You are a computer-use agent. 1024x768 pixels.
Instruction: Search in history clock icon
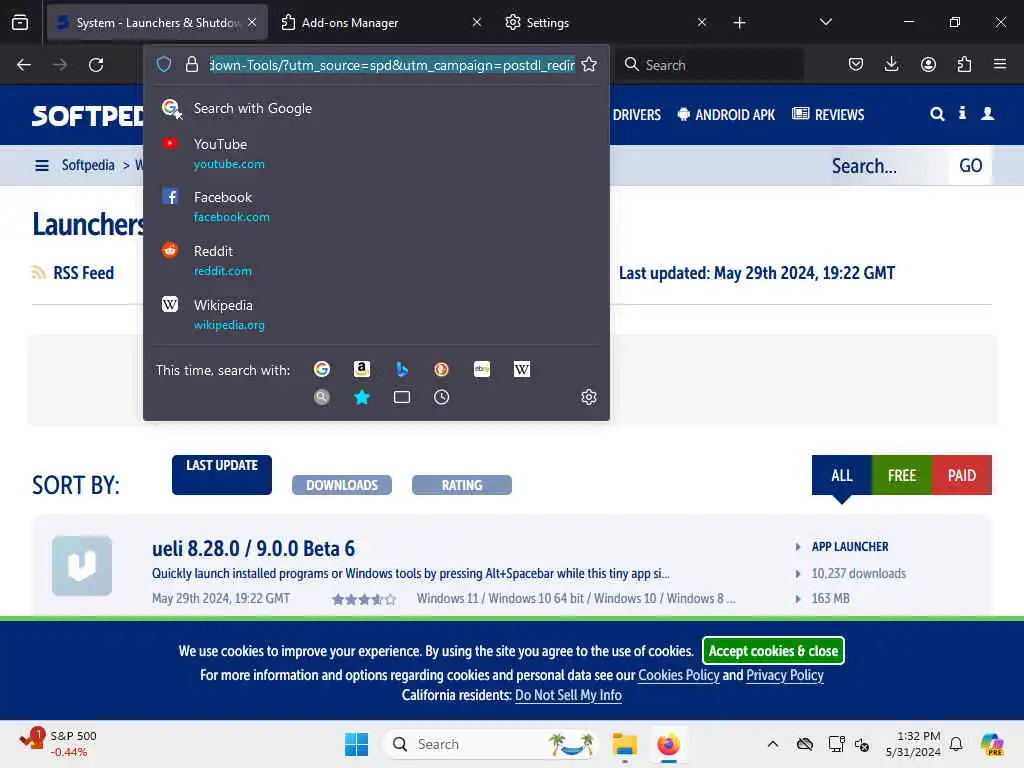(441, 397)
